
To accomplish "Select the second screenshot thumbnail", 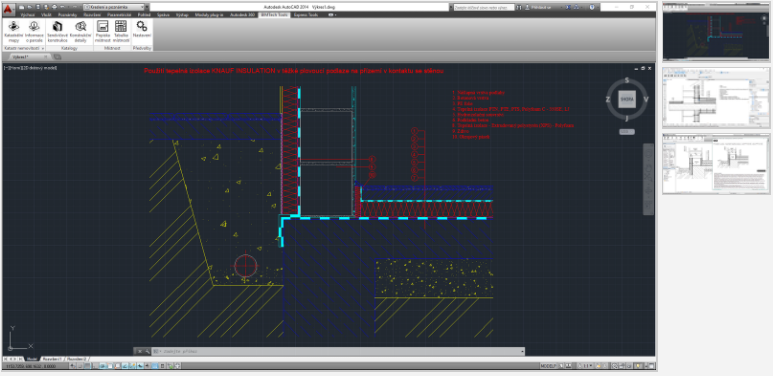I will 716,98.
